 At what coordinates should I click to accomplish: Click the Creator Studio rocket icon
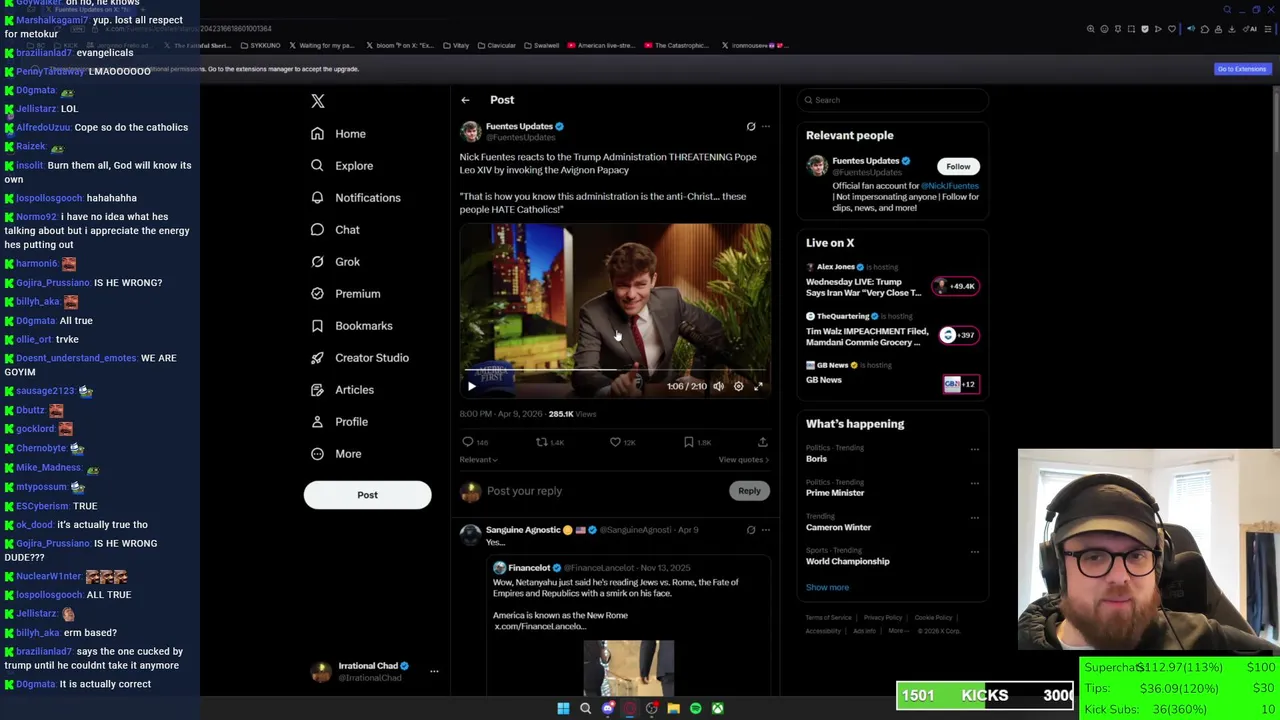(x=317, y=358)
